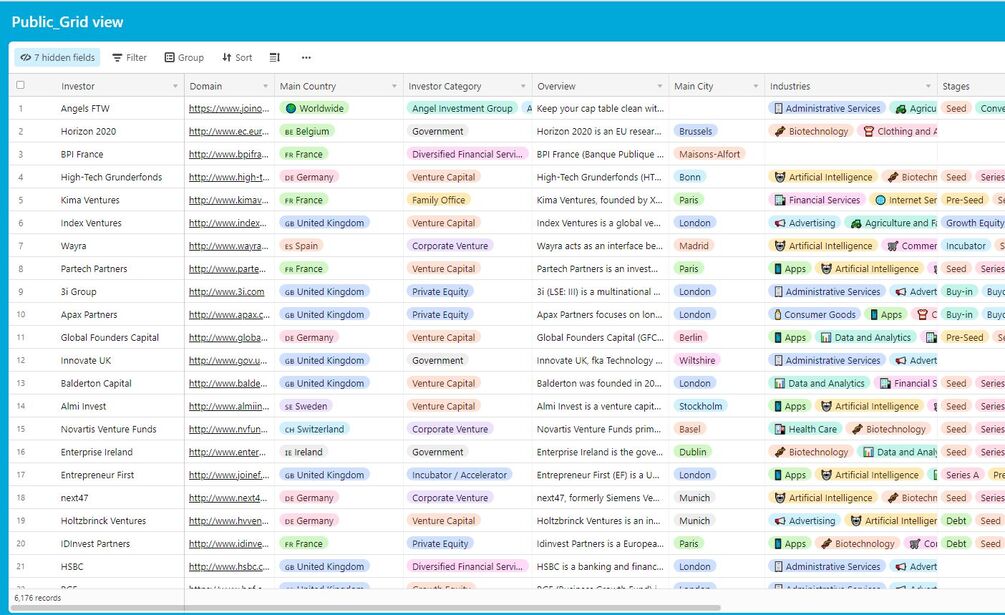Open the HSBC domain link

click(x=229, y=566)
